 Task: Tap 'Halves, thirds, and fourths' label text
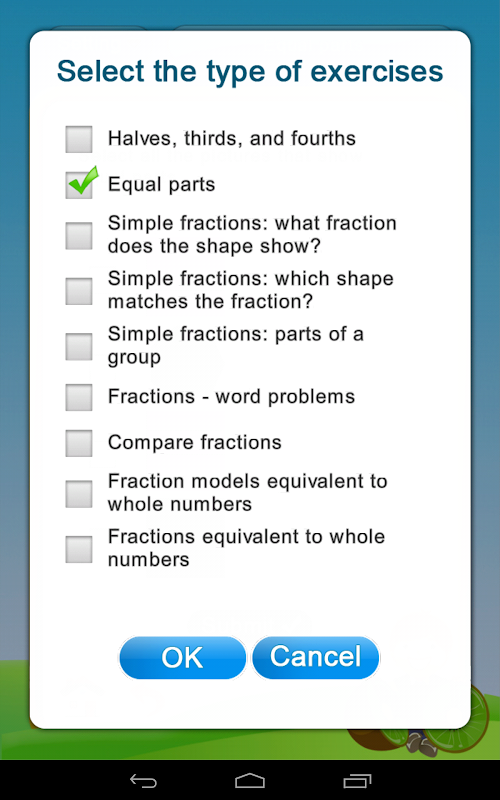click(232, 138)
